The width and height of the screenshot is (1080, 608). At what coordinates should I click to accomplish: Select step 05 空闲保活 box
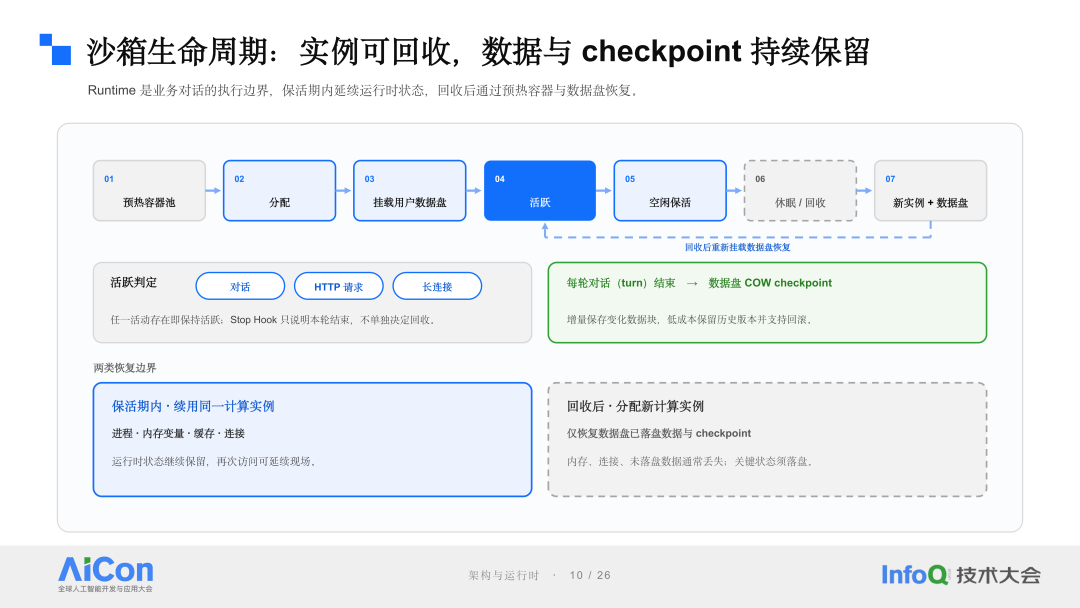(670, 191)
